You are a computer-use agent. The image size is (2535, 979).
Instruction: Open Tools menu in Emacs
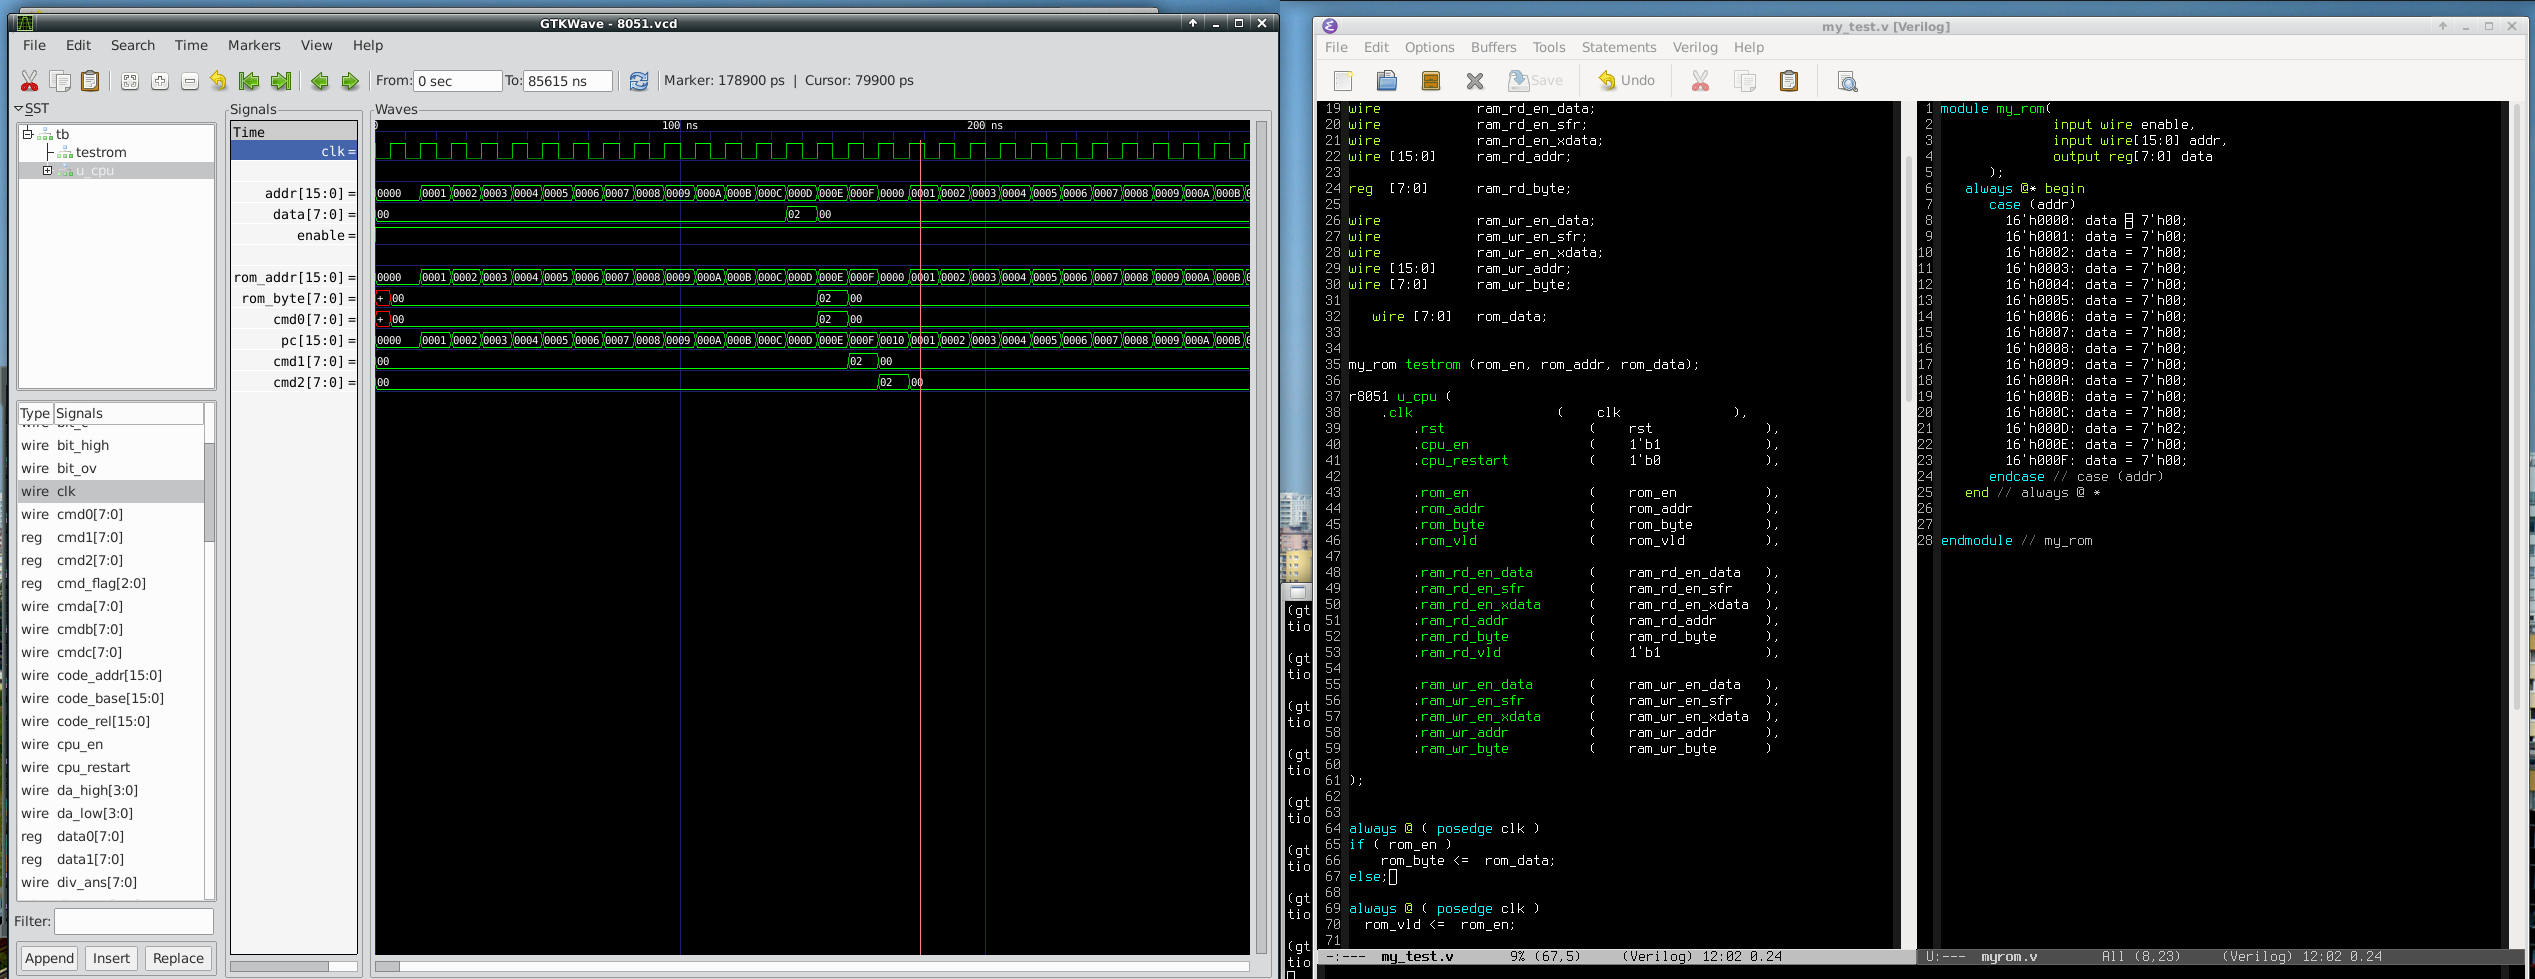(1548, 47)
